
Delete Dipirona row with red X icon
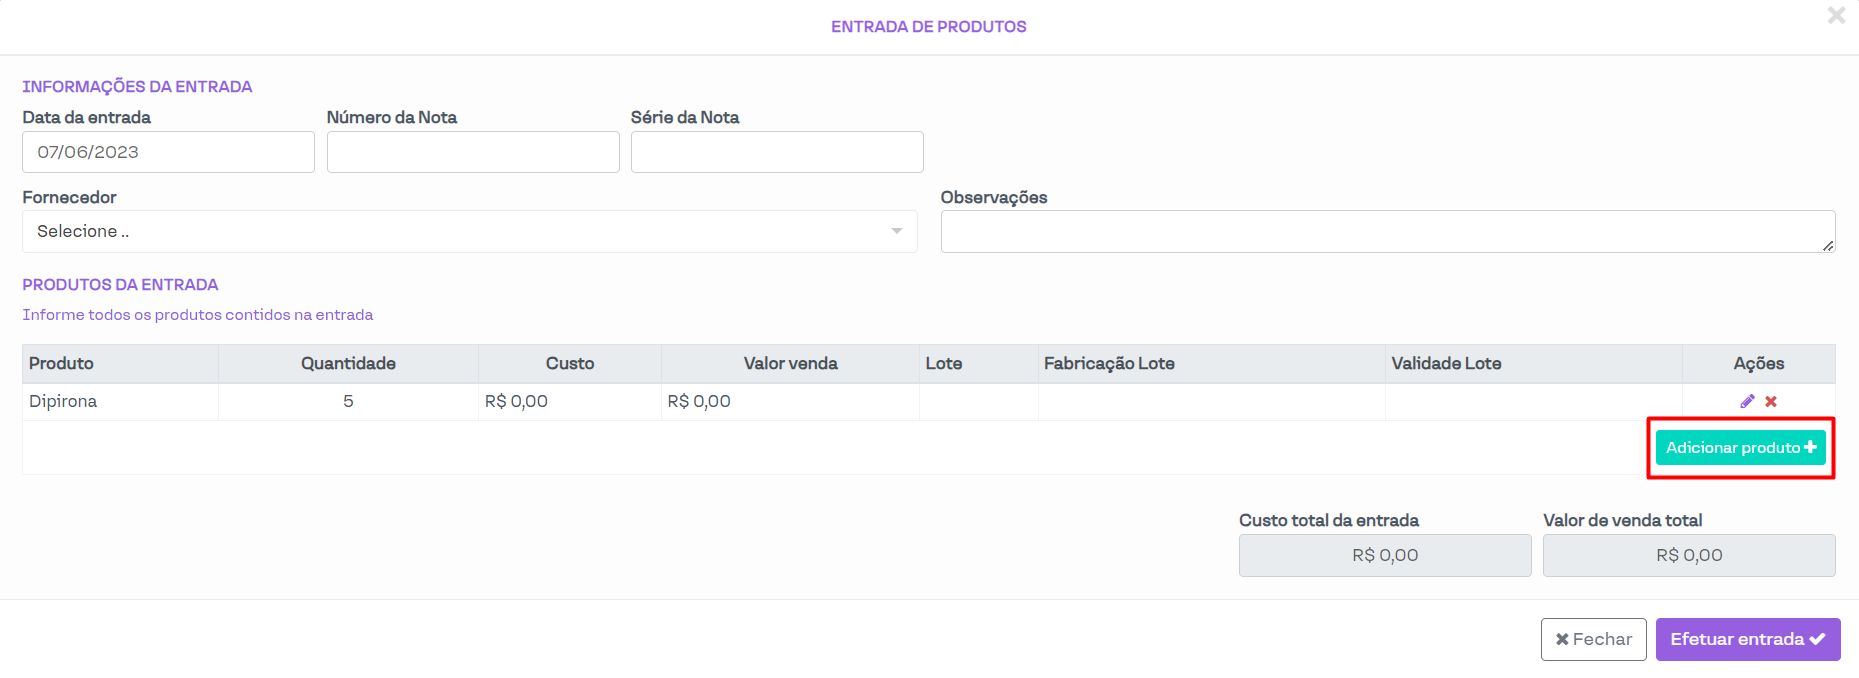point(1771,401)
